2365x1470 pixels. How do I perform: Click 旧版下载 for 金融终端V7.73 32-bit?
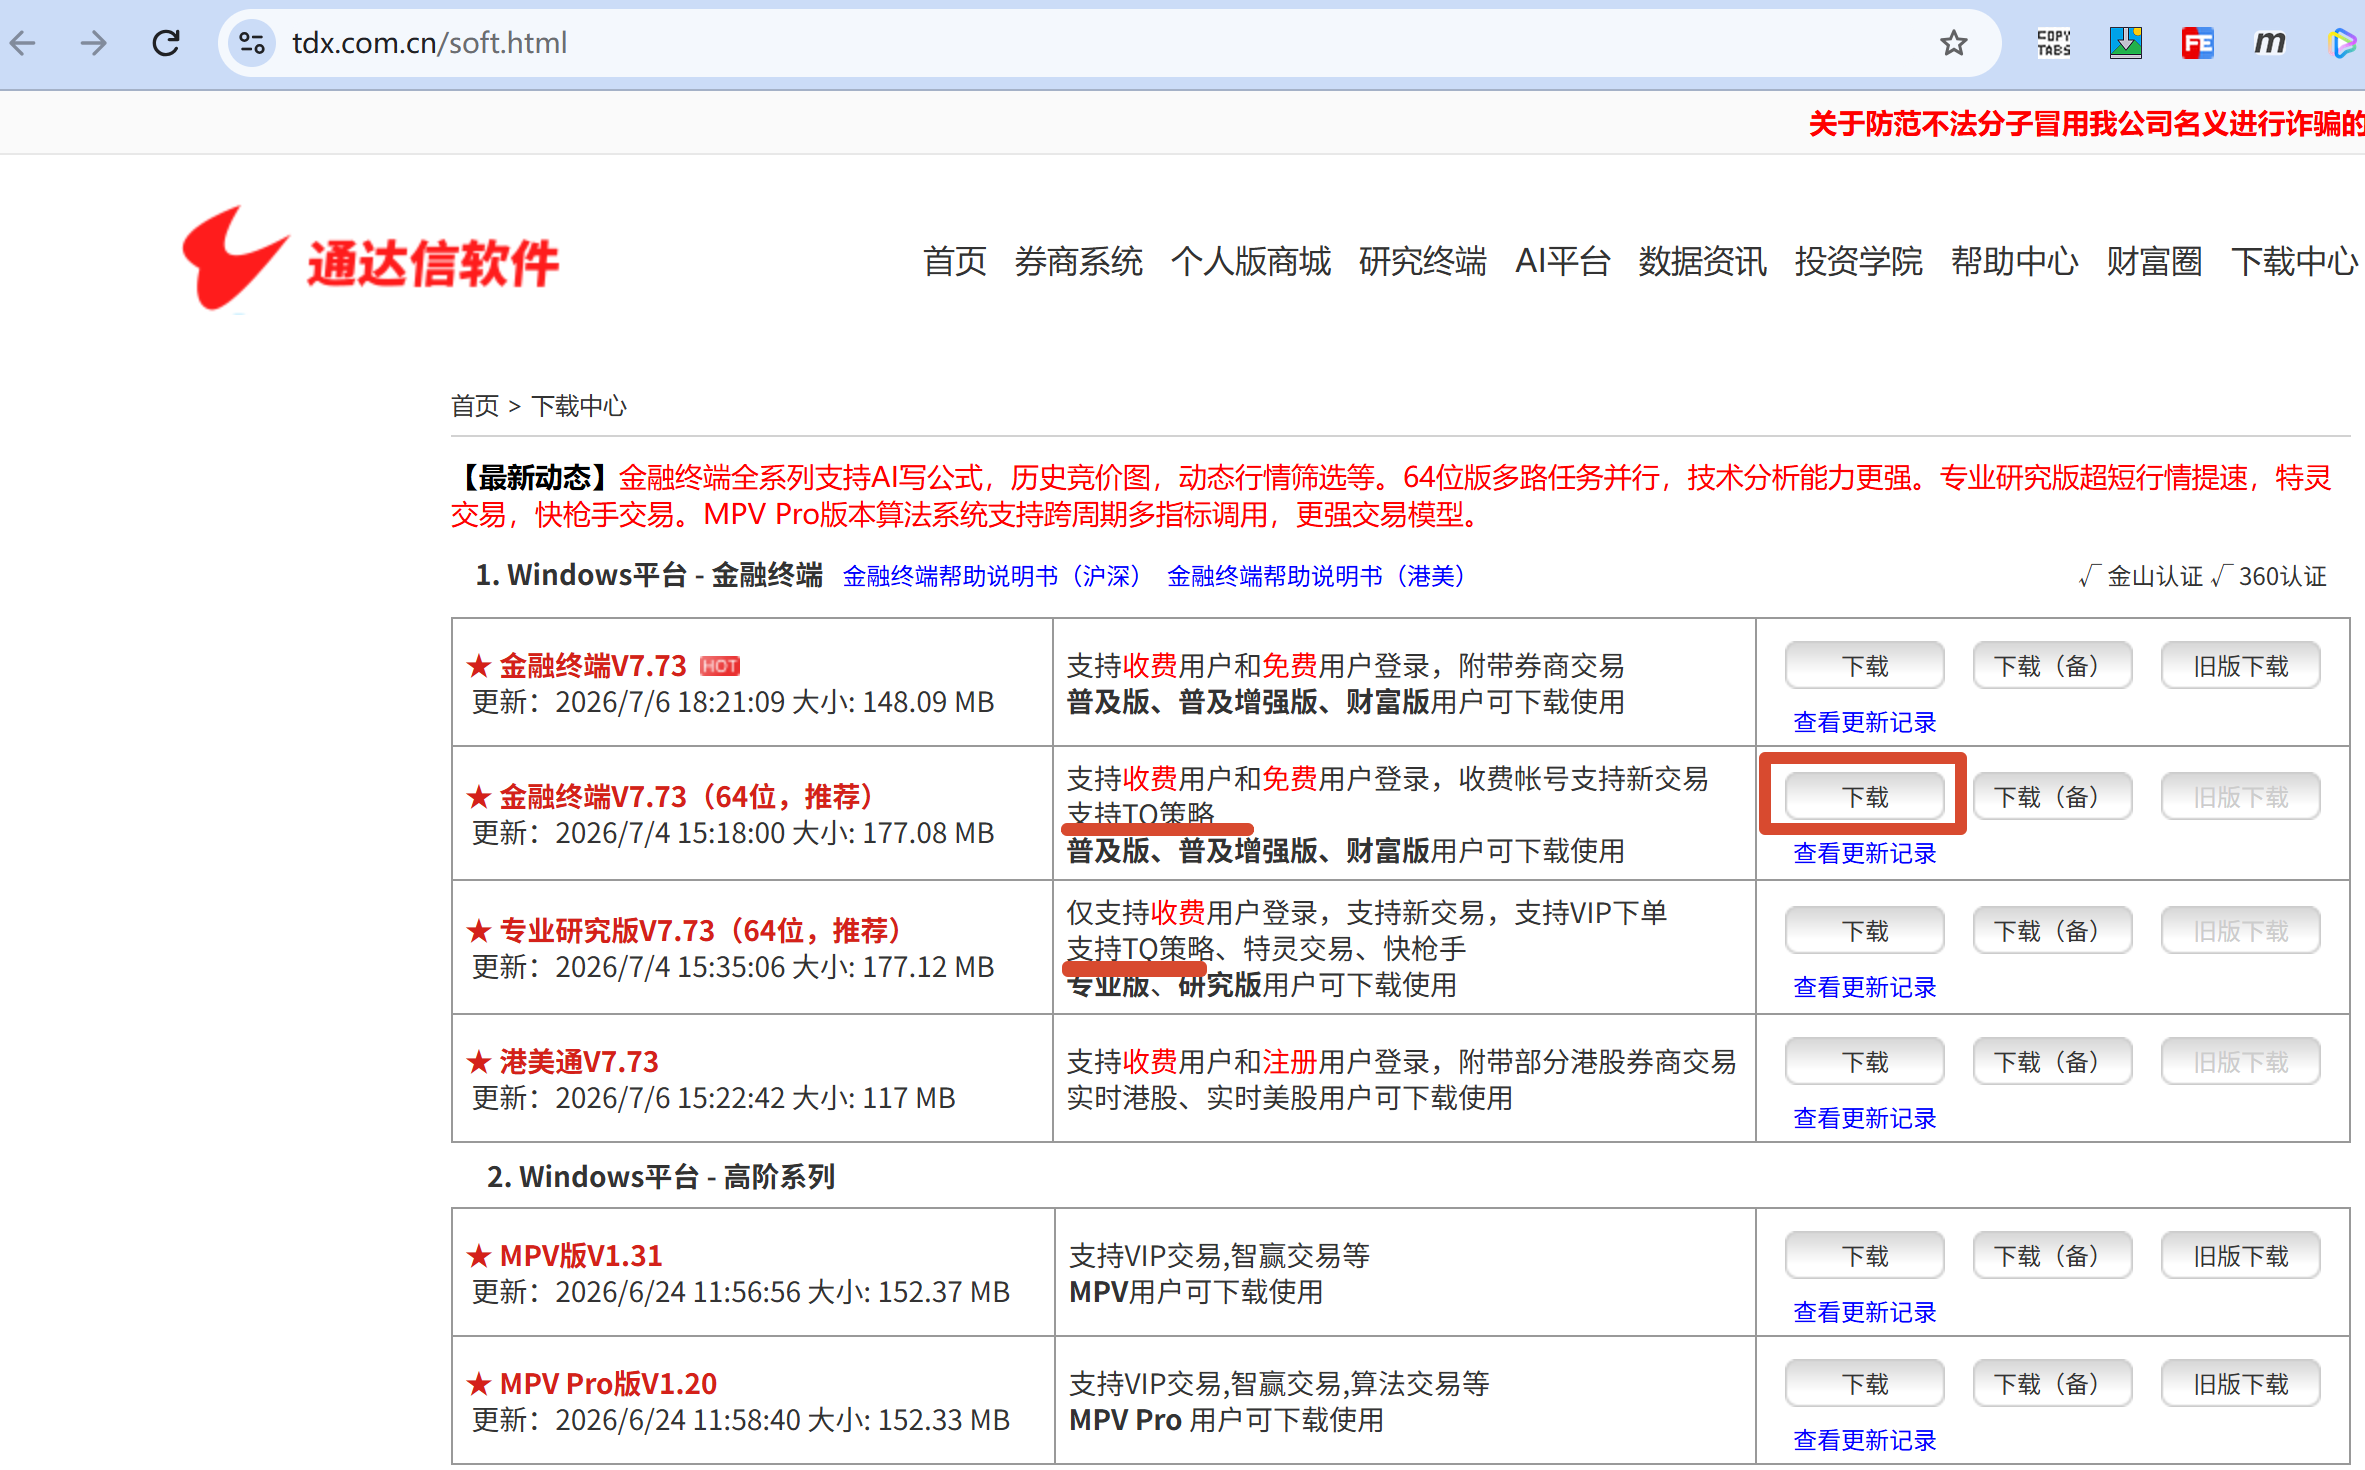tap(2241, 666)
